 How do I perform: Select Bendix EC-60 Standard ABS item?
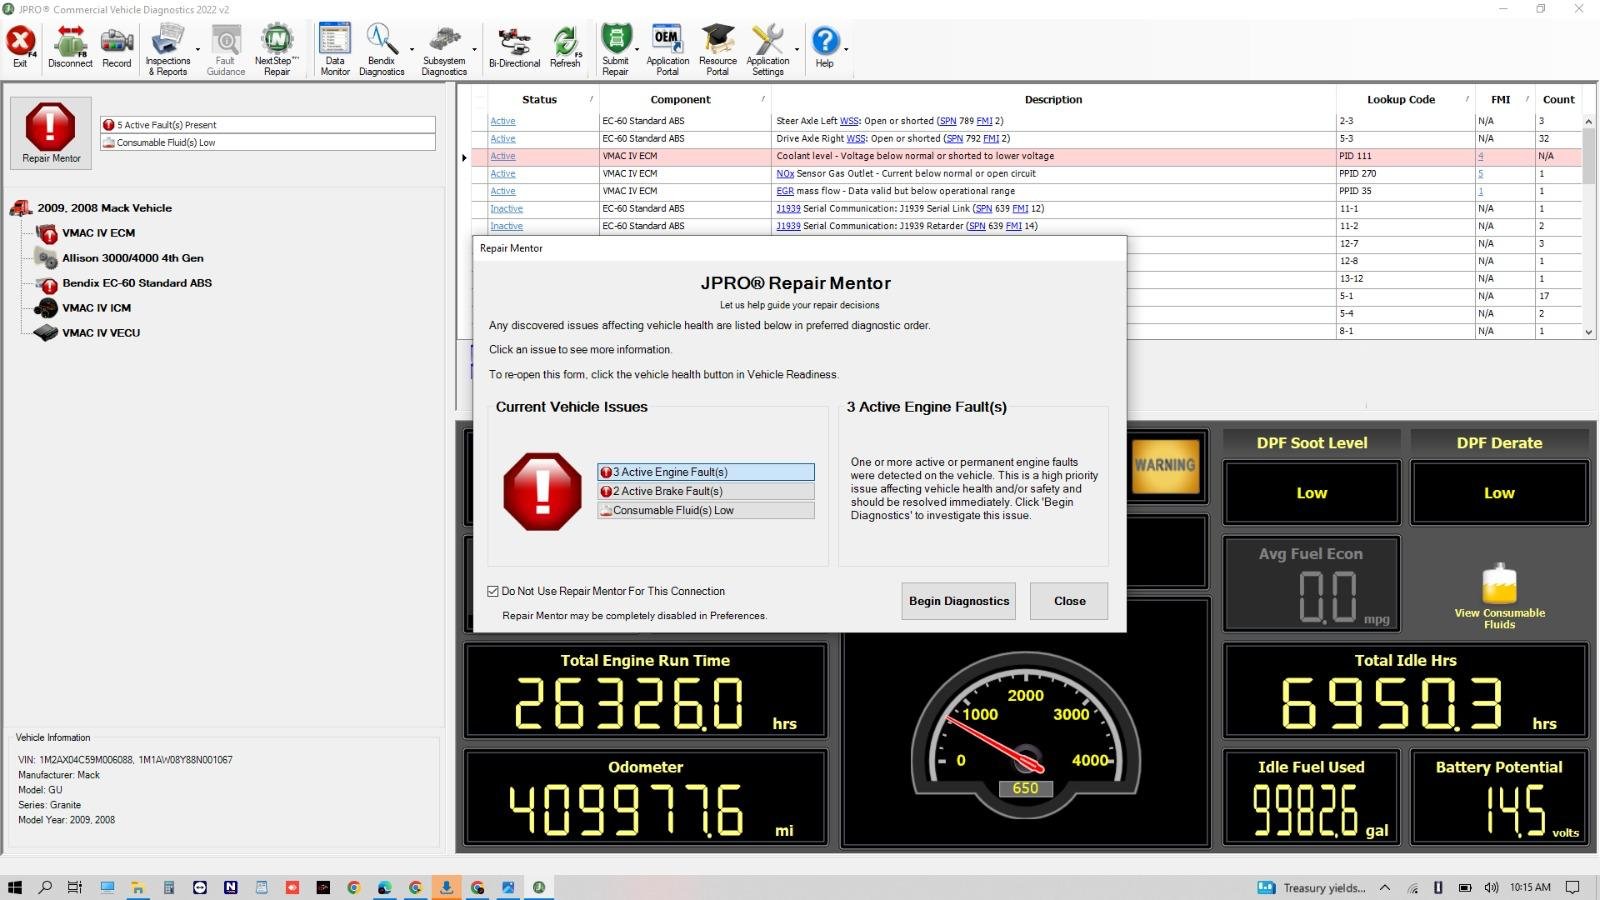[x=137, y=283]
